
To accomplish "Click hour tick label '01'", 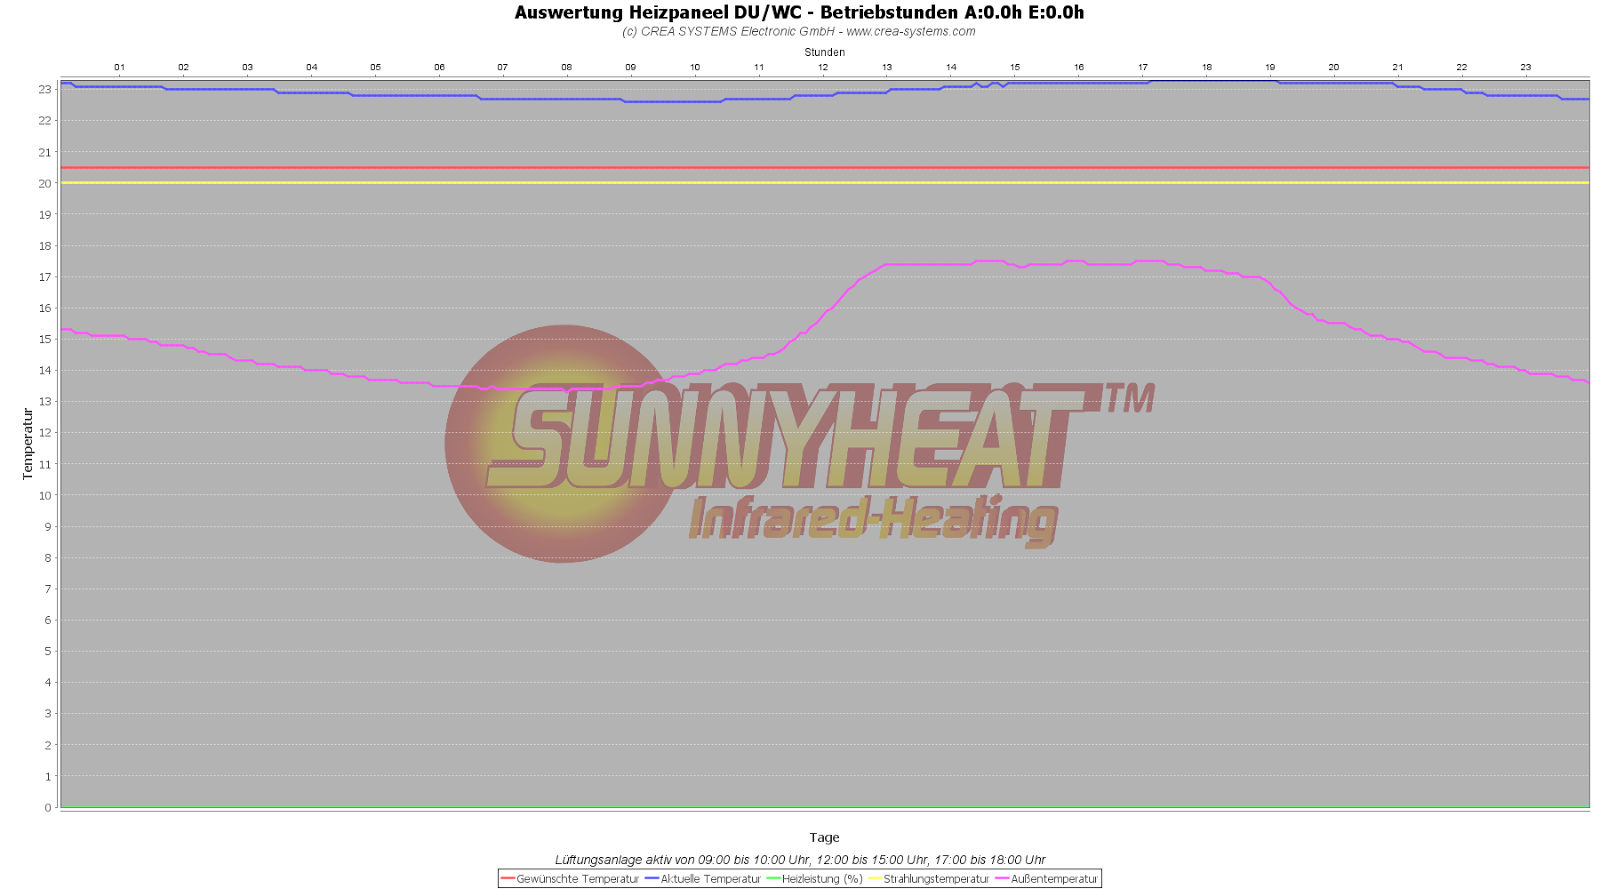I will pyautogui.click(x=120, y=67).
